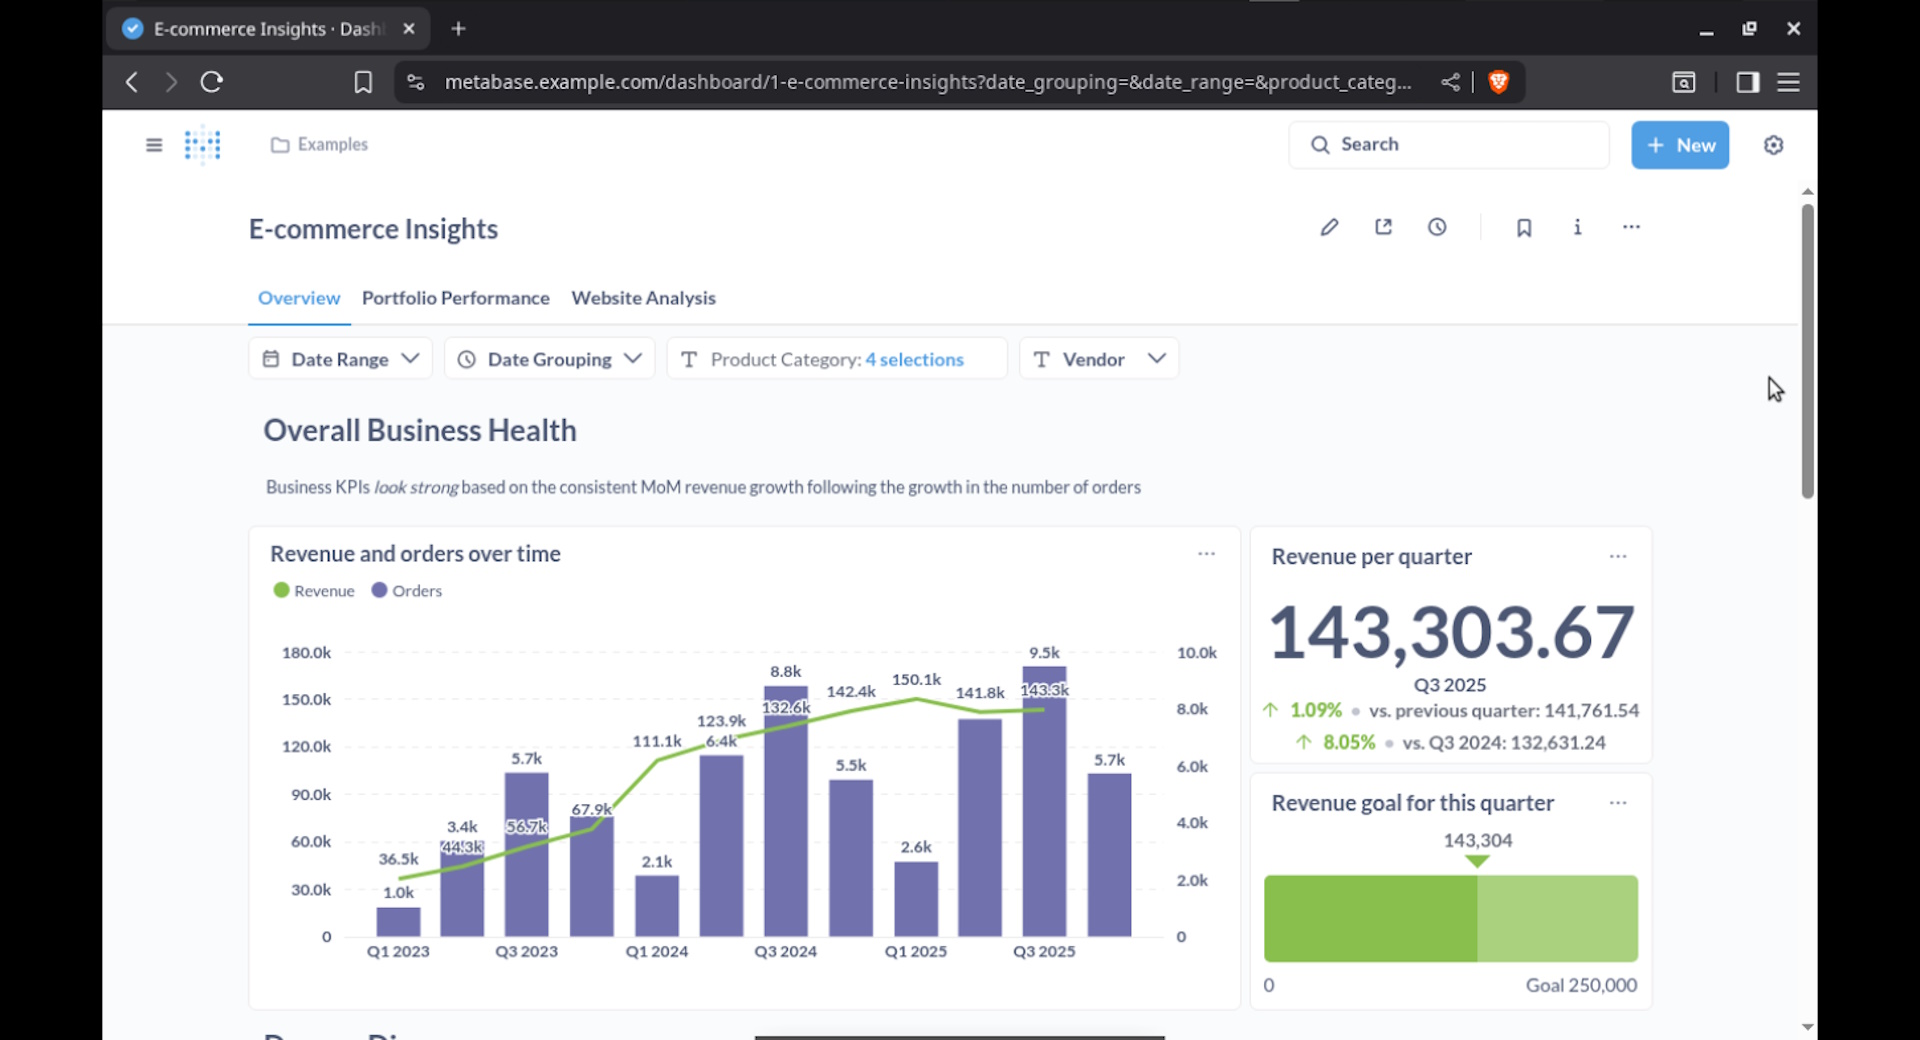
Task: Bookmark this dashboard with bookmark icon
Action: (x=1523, y=228)
